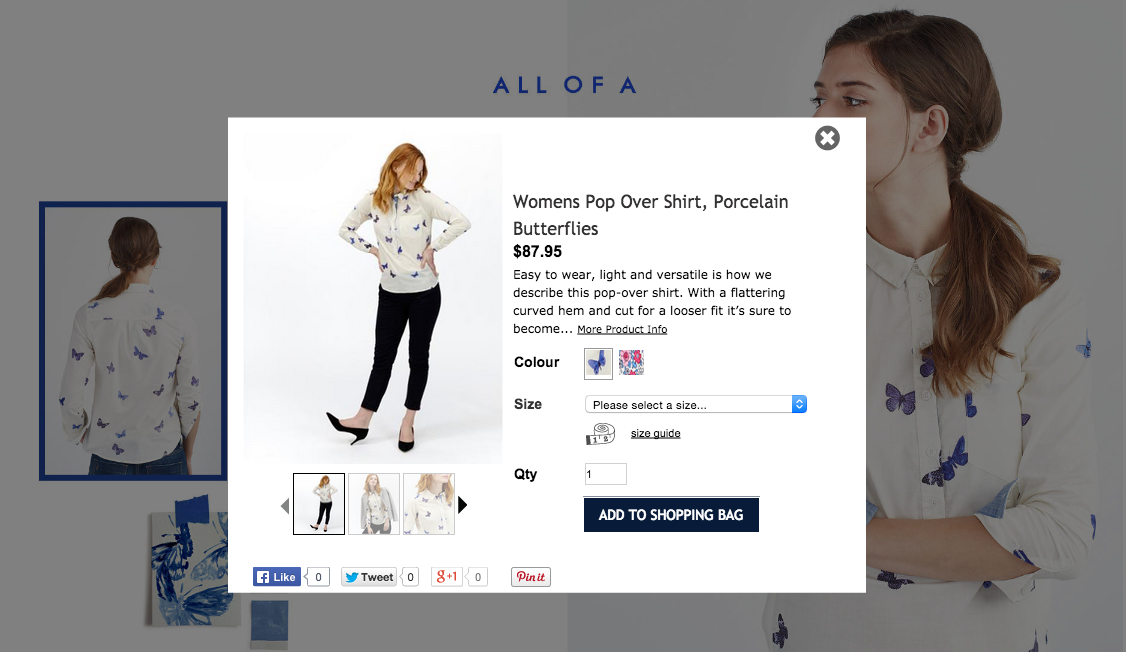Image resolution: width=1126 pixels, height=652 pixels.
Task: Click the main product image
Action: (x=373, y=297)
